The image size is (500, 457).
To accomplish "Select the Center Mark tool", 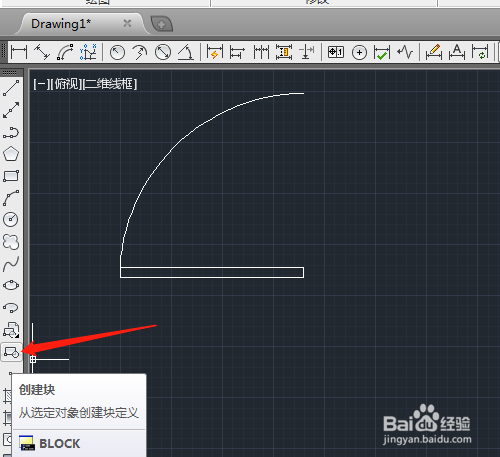I will tap(359, 52).
